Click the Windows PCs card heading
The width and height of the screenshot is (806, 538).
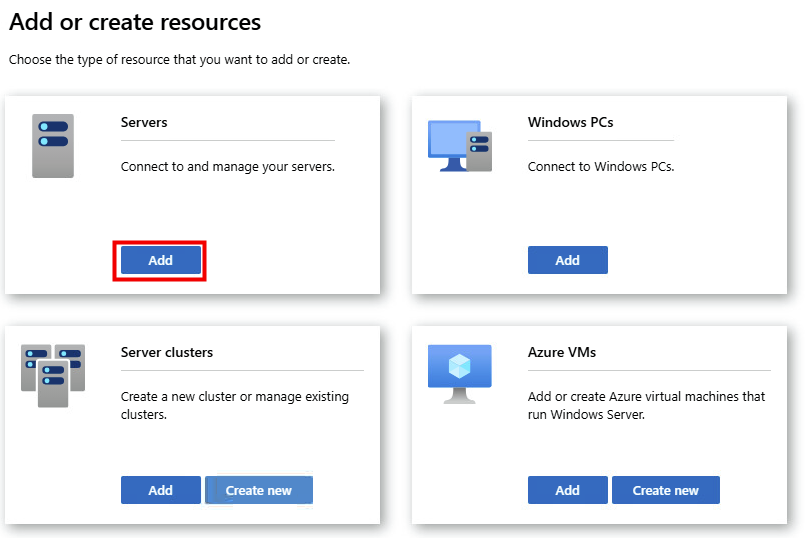tap(570, 123)
